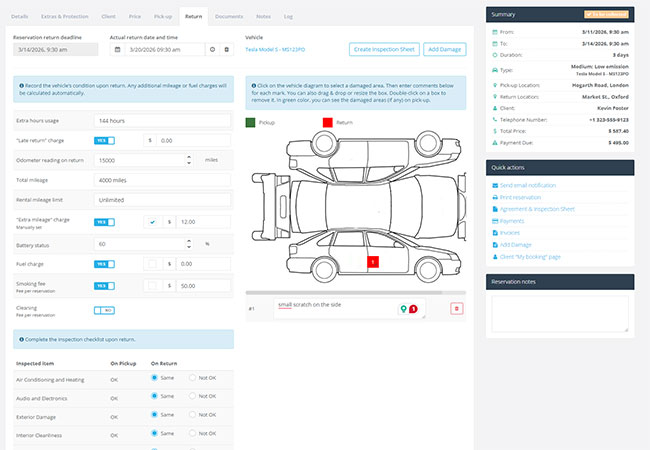
Task: Click the credit card icon beside Payments
Action: [x=495, y=221]
